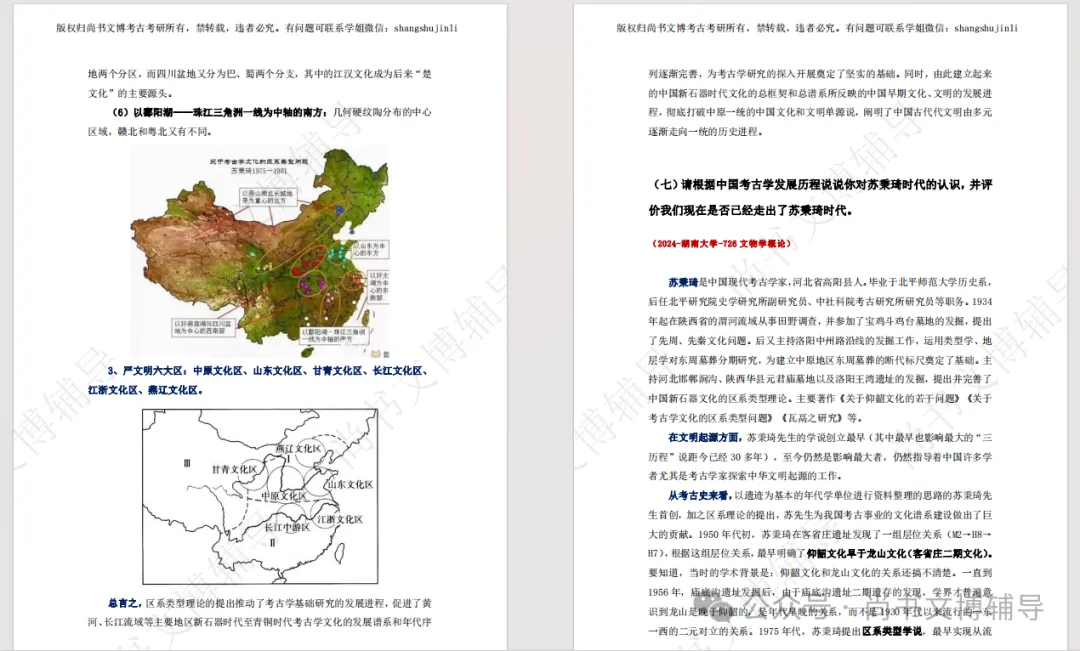Click the "中原文化区" label on the outline map
1080x651 pixels.
click(284, 496)
